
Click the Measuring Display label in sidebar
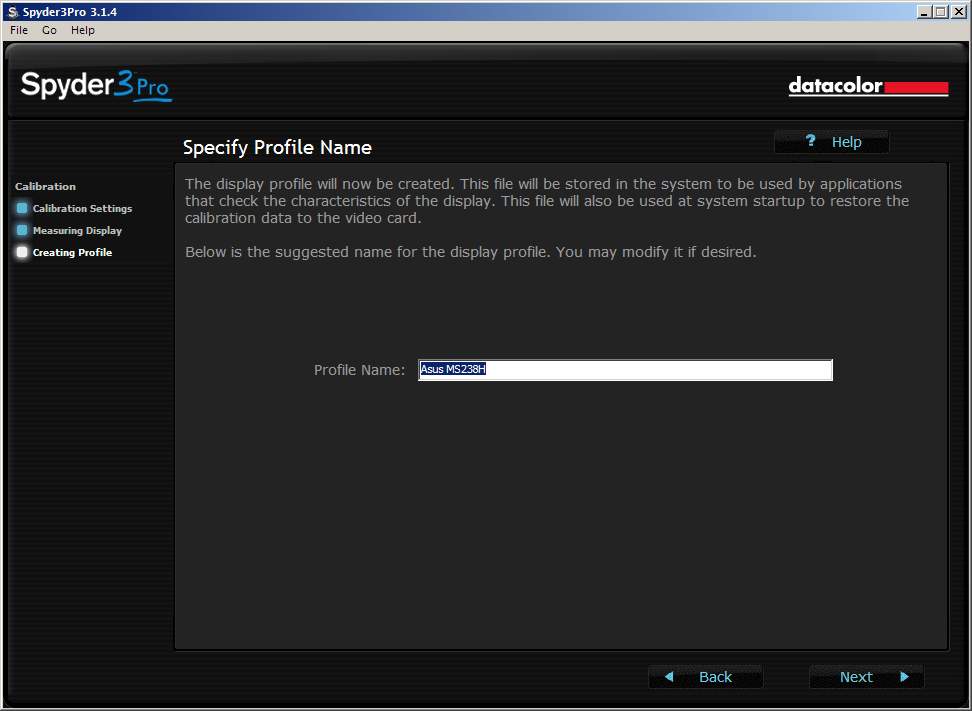coord(77,231)
